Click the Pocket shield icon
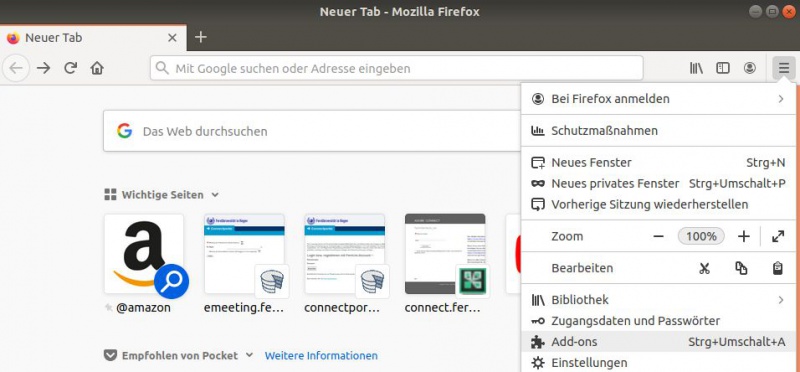 point(110,355)
